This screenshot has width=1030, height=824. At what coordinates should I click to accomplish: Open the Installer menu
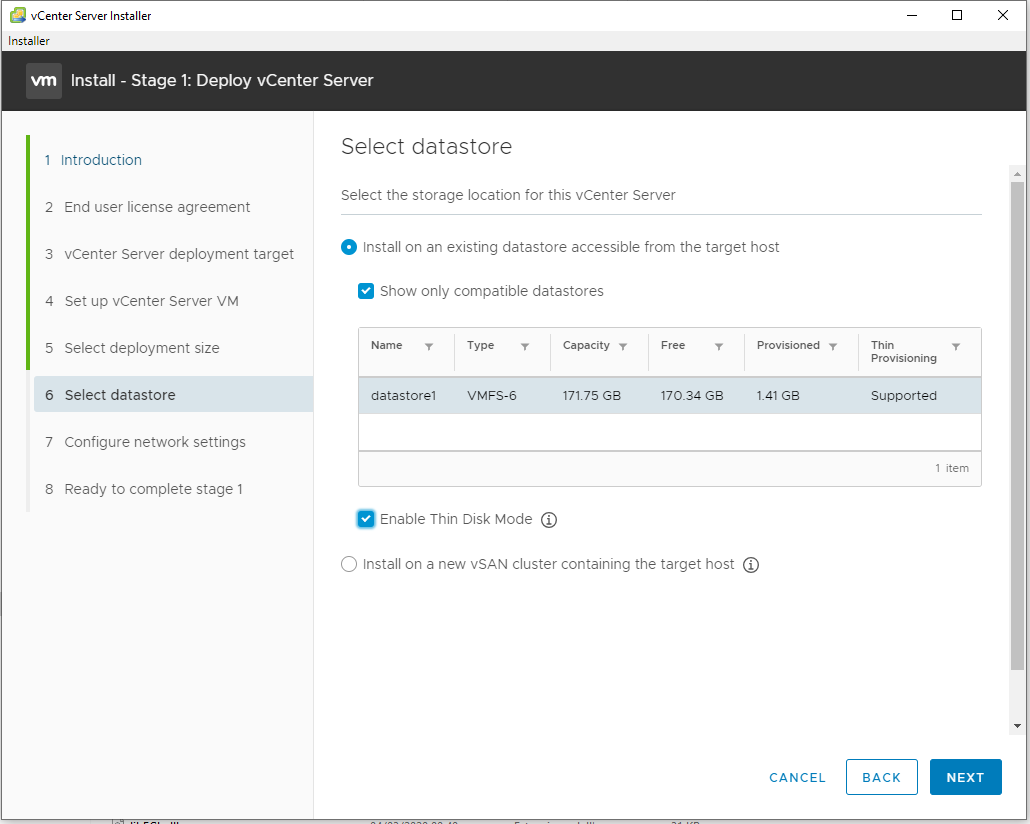[29, 41]
